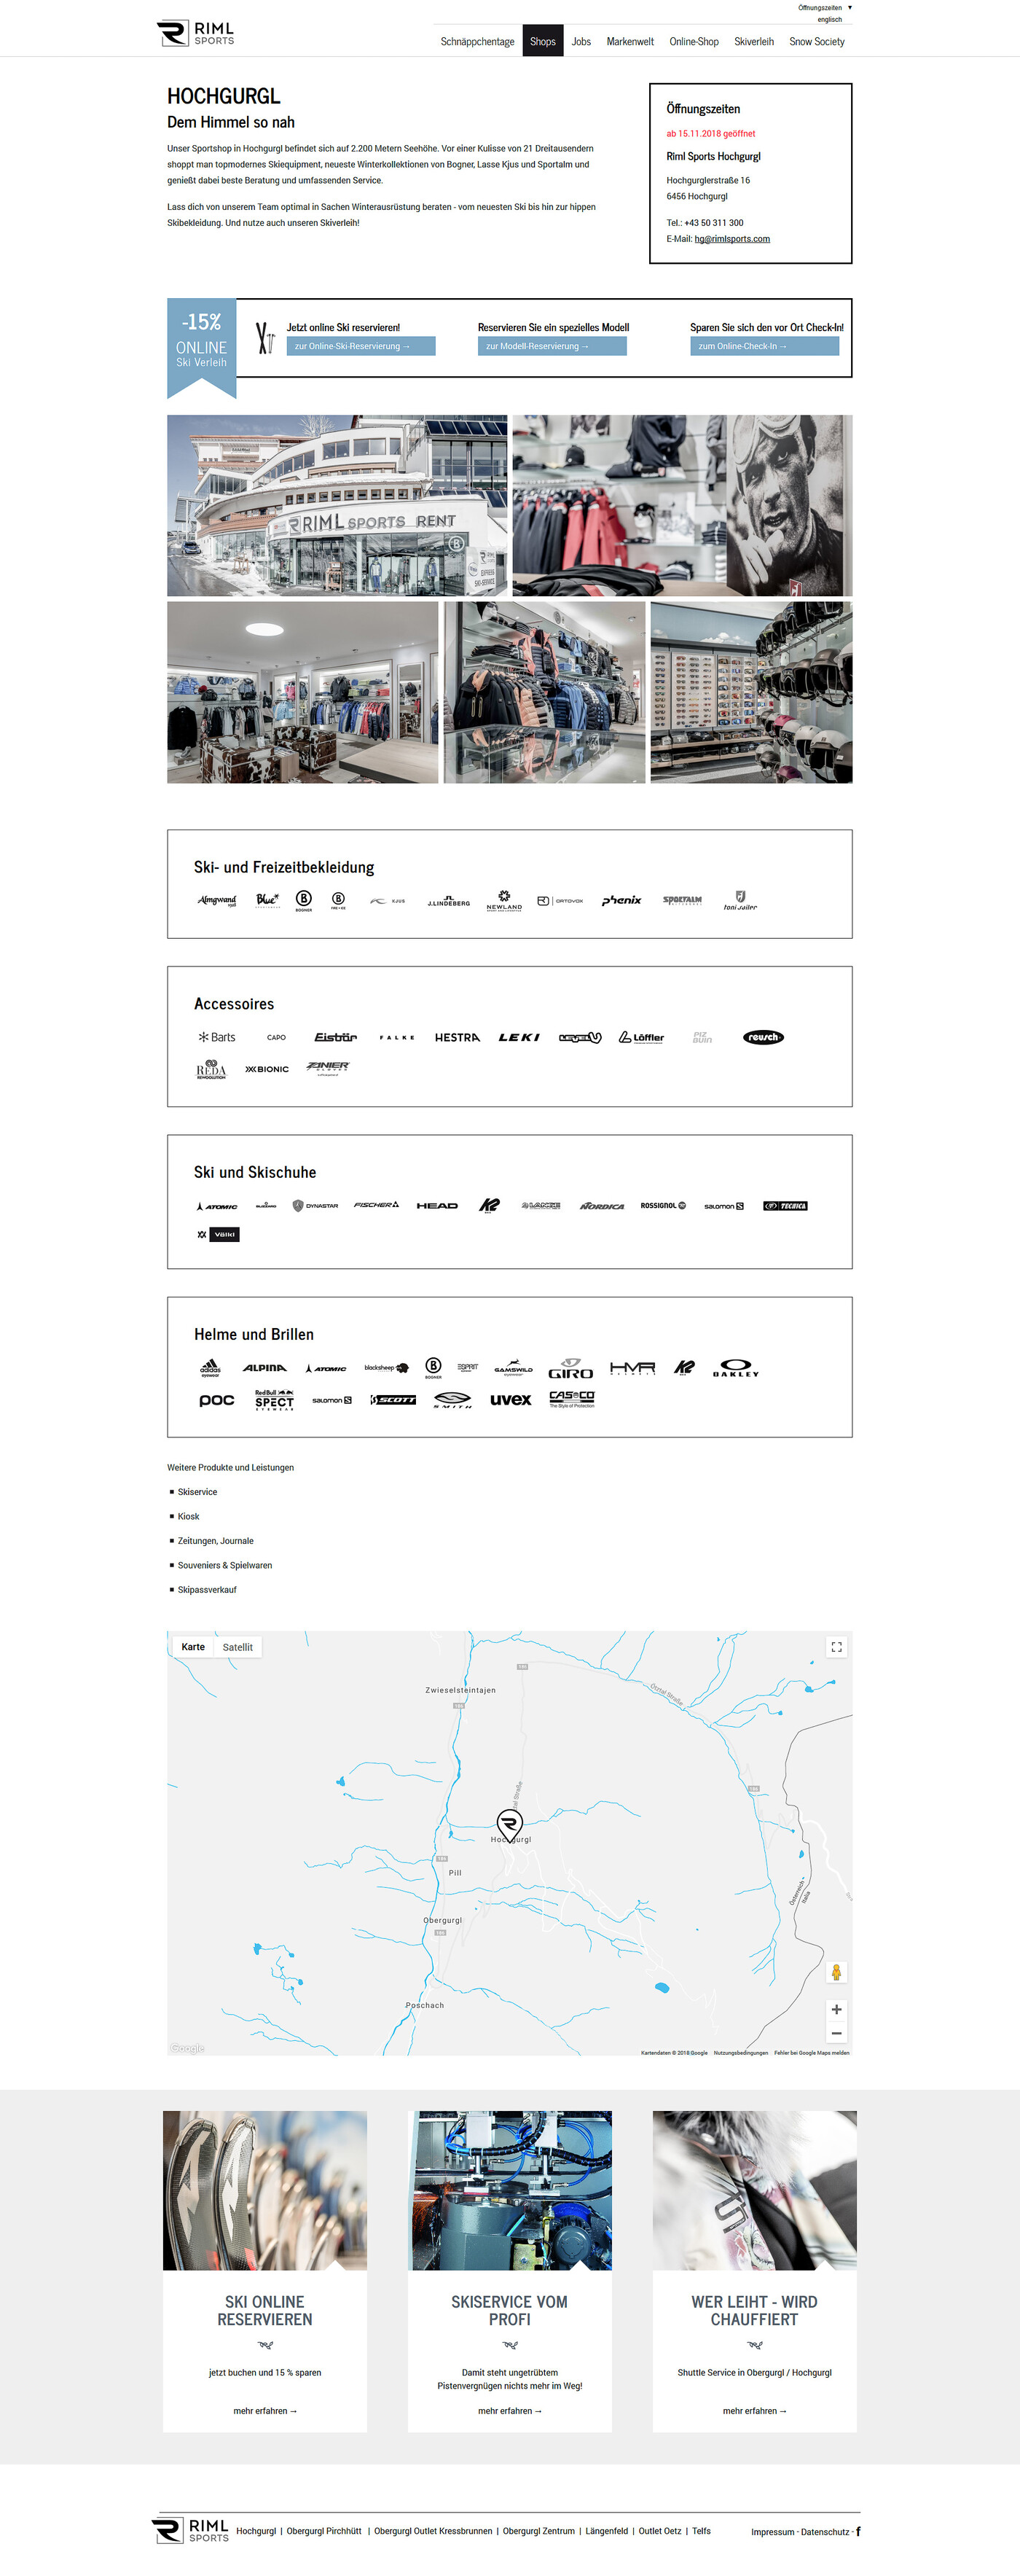Open the Ortovox brand logo
The height and width of the screenshot is (2576, 1020).
click(560, 901)
